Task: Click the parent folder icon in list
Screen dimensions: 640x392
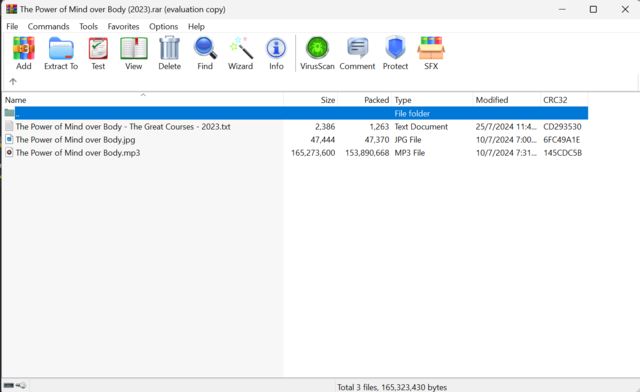Action: coord(9,113)
